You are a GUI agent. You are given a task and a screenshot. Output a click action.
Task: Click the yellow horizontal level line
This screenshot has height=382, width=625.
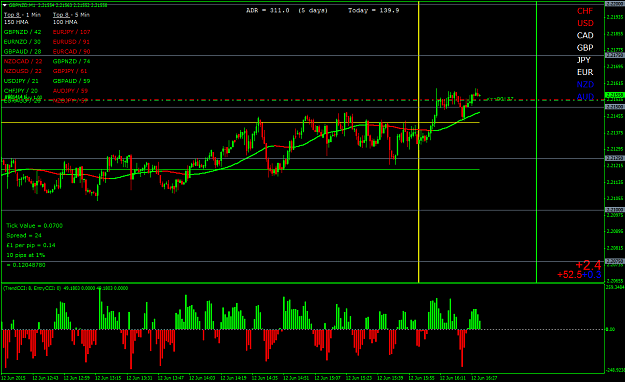[240, 122]
